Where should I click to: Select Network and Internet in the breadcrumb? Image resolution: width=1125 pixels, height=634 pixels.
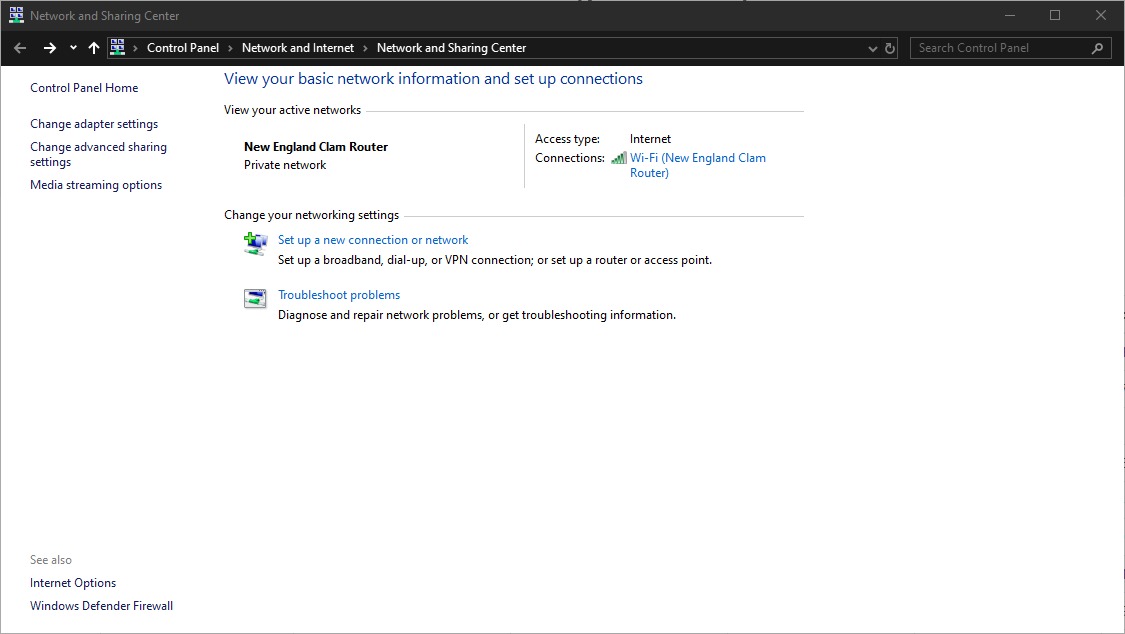point(298,48)
